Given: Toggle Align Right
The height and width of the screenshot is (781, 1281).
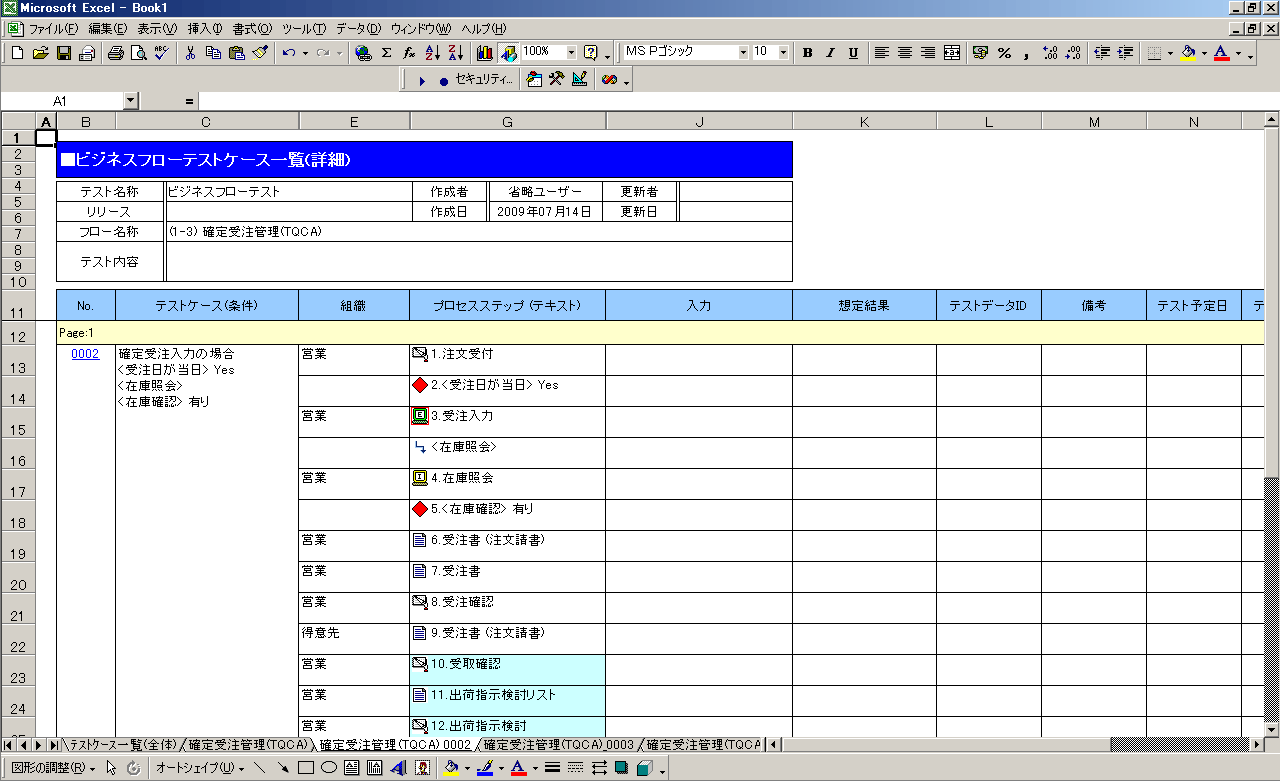Looking at the screenshot, I should (928, 52).
